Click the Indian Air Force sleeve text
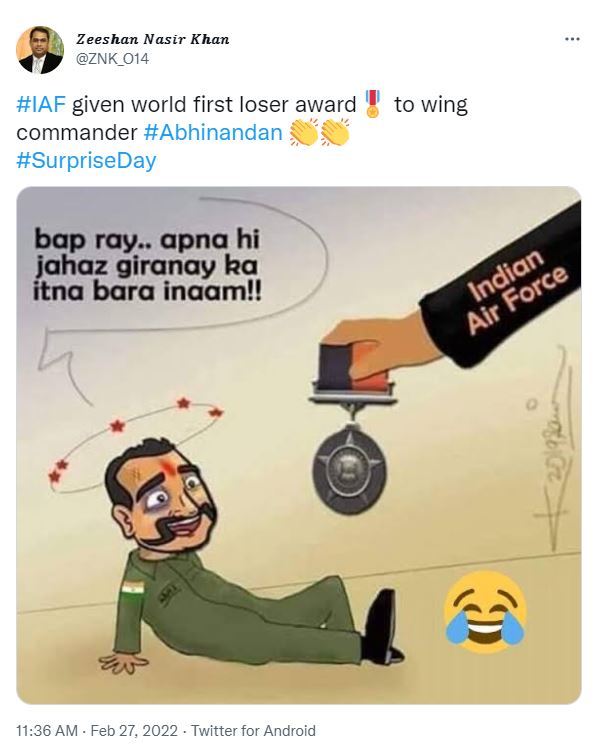This screenshot has width=597, height=752. [x=516, y=291]
